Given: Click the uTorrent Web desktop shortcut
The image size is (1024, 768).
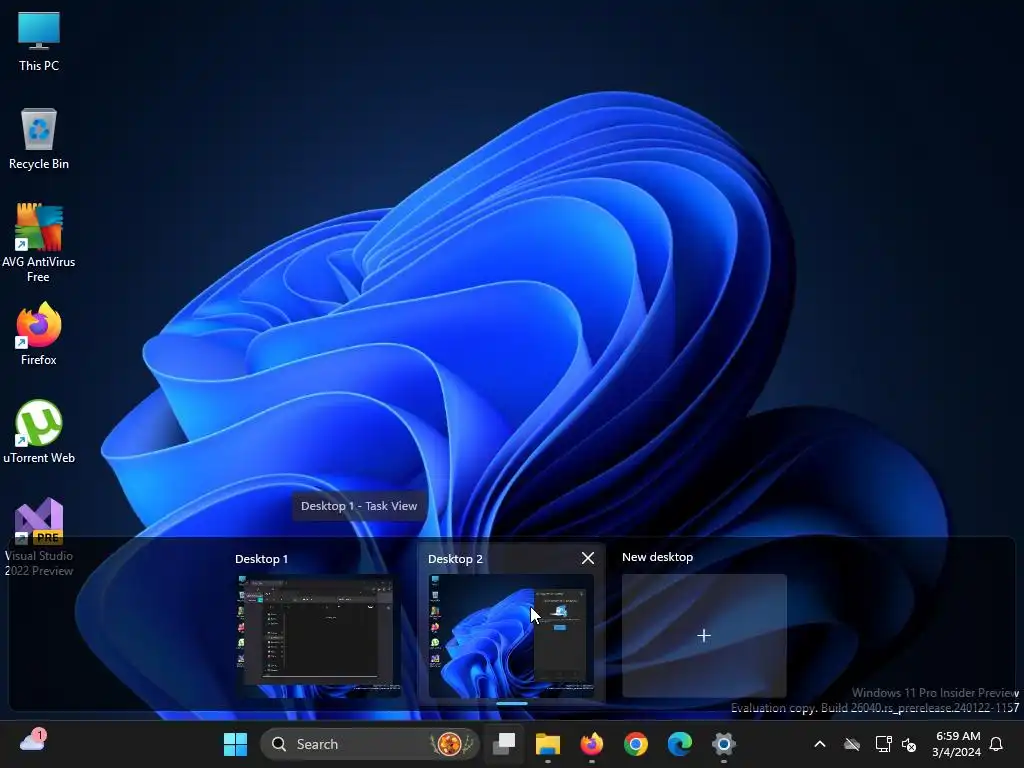Looking at the screenshot, I should point(39,432).
